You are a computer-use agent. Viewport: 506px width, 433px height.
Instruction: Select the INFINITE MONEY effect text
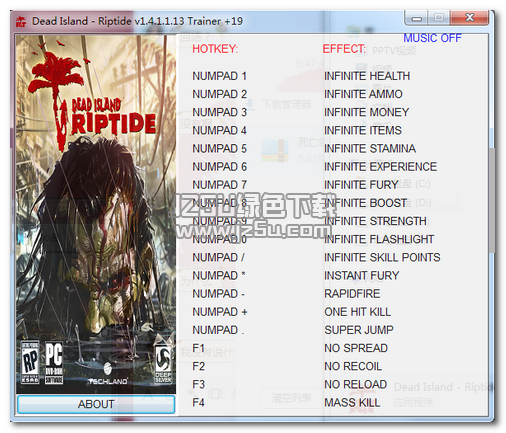(x=367, y=112)
